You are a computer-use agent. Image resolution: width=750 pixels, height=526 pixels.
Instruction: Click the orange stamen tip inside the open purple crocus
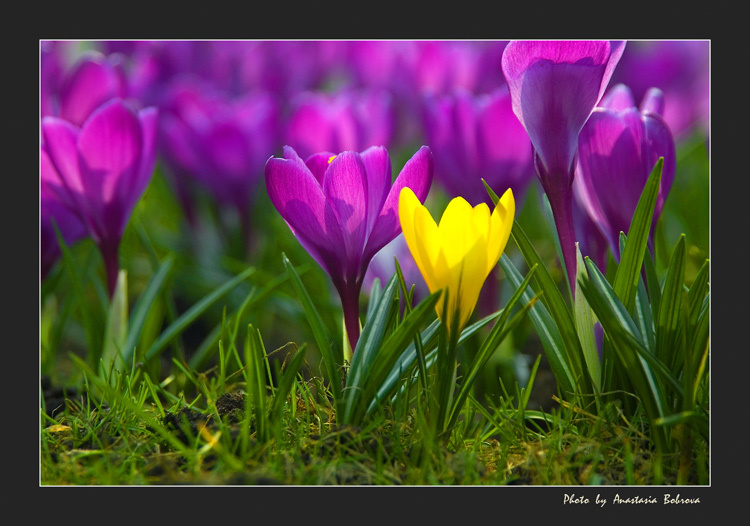(x=331, y=159)
